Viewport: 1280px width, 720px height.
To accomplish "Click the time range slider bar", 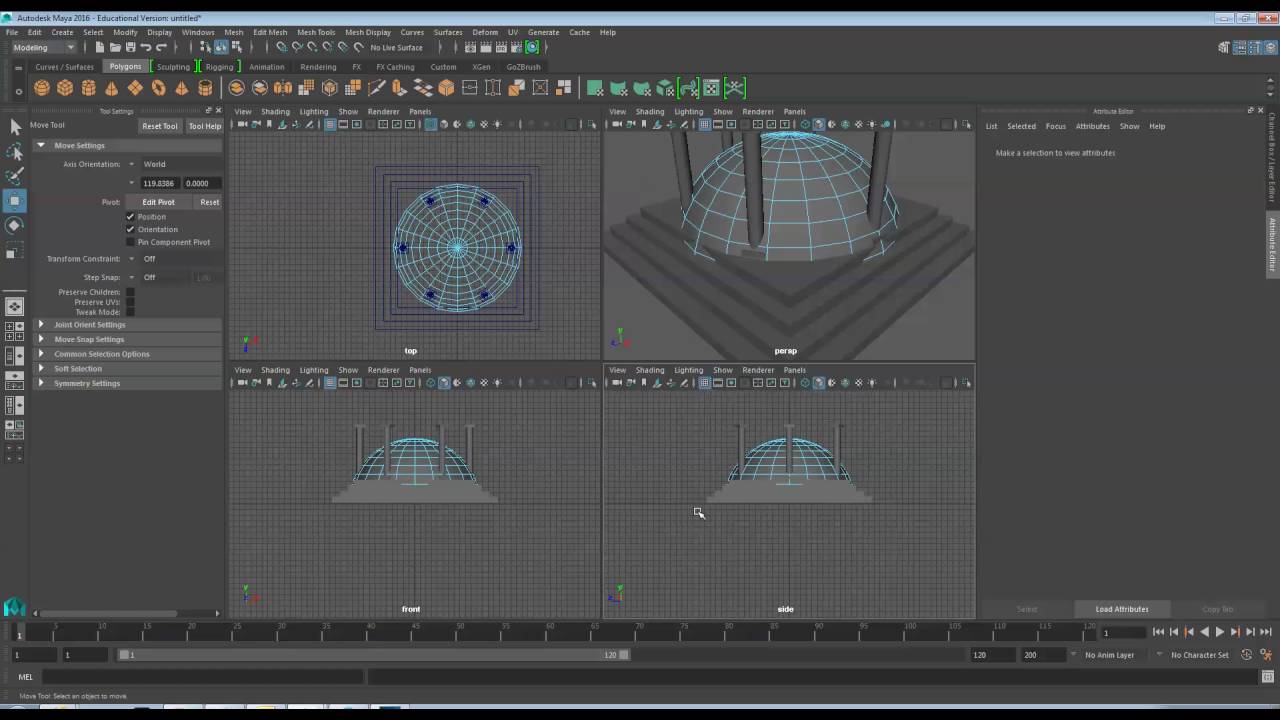I will [374, 655].
